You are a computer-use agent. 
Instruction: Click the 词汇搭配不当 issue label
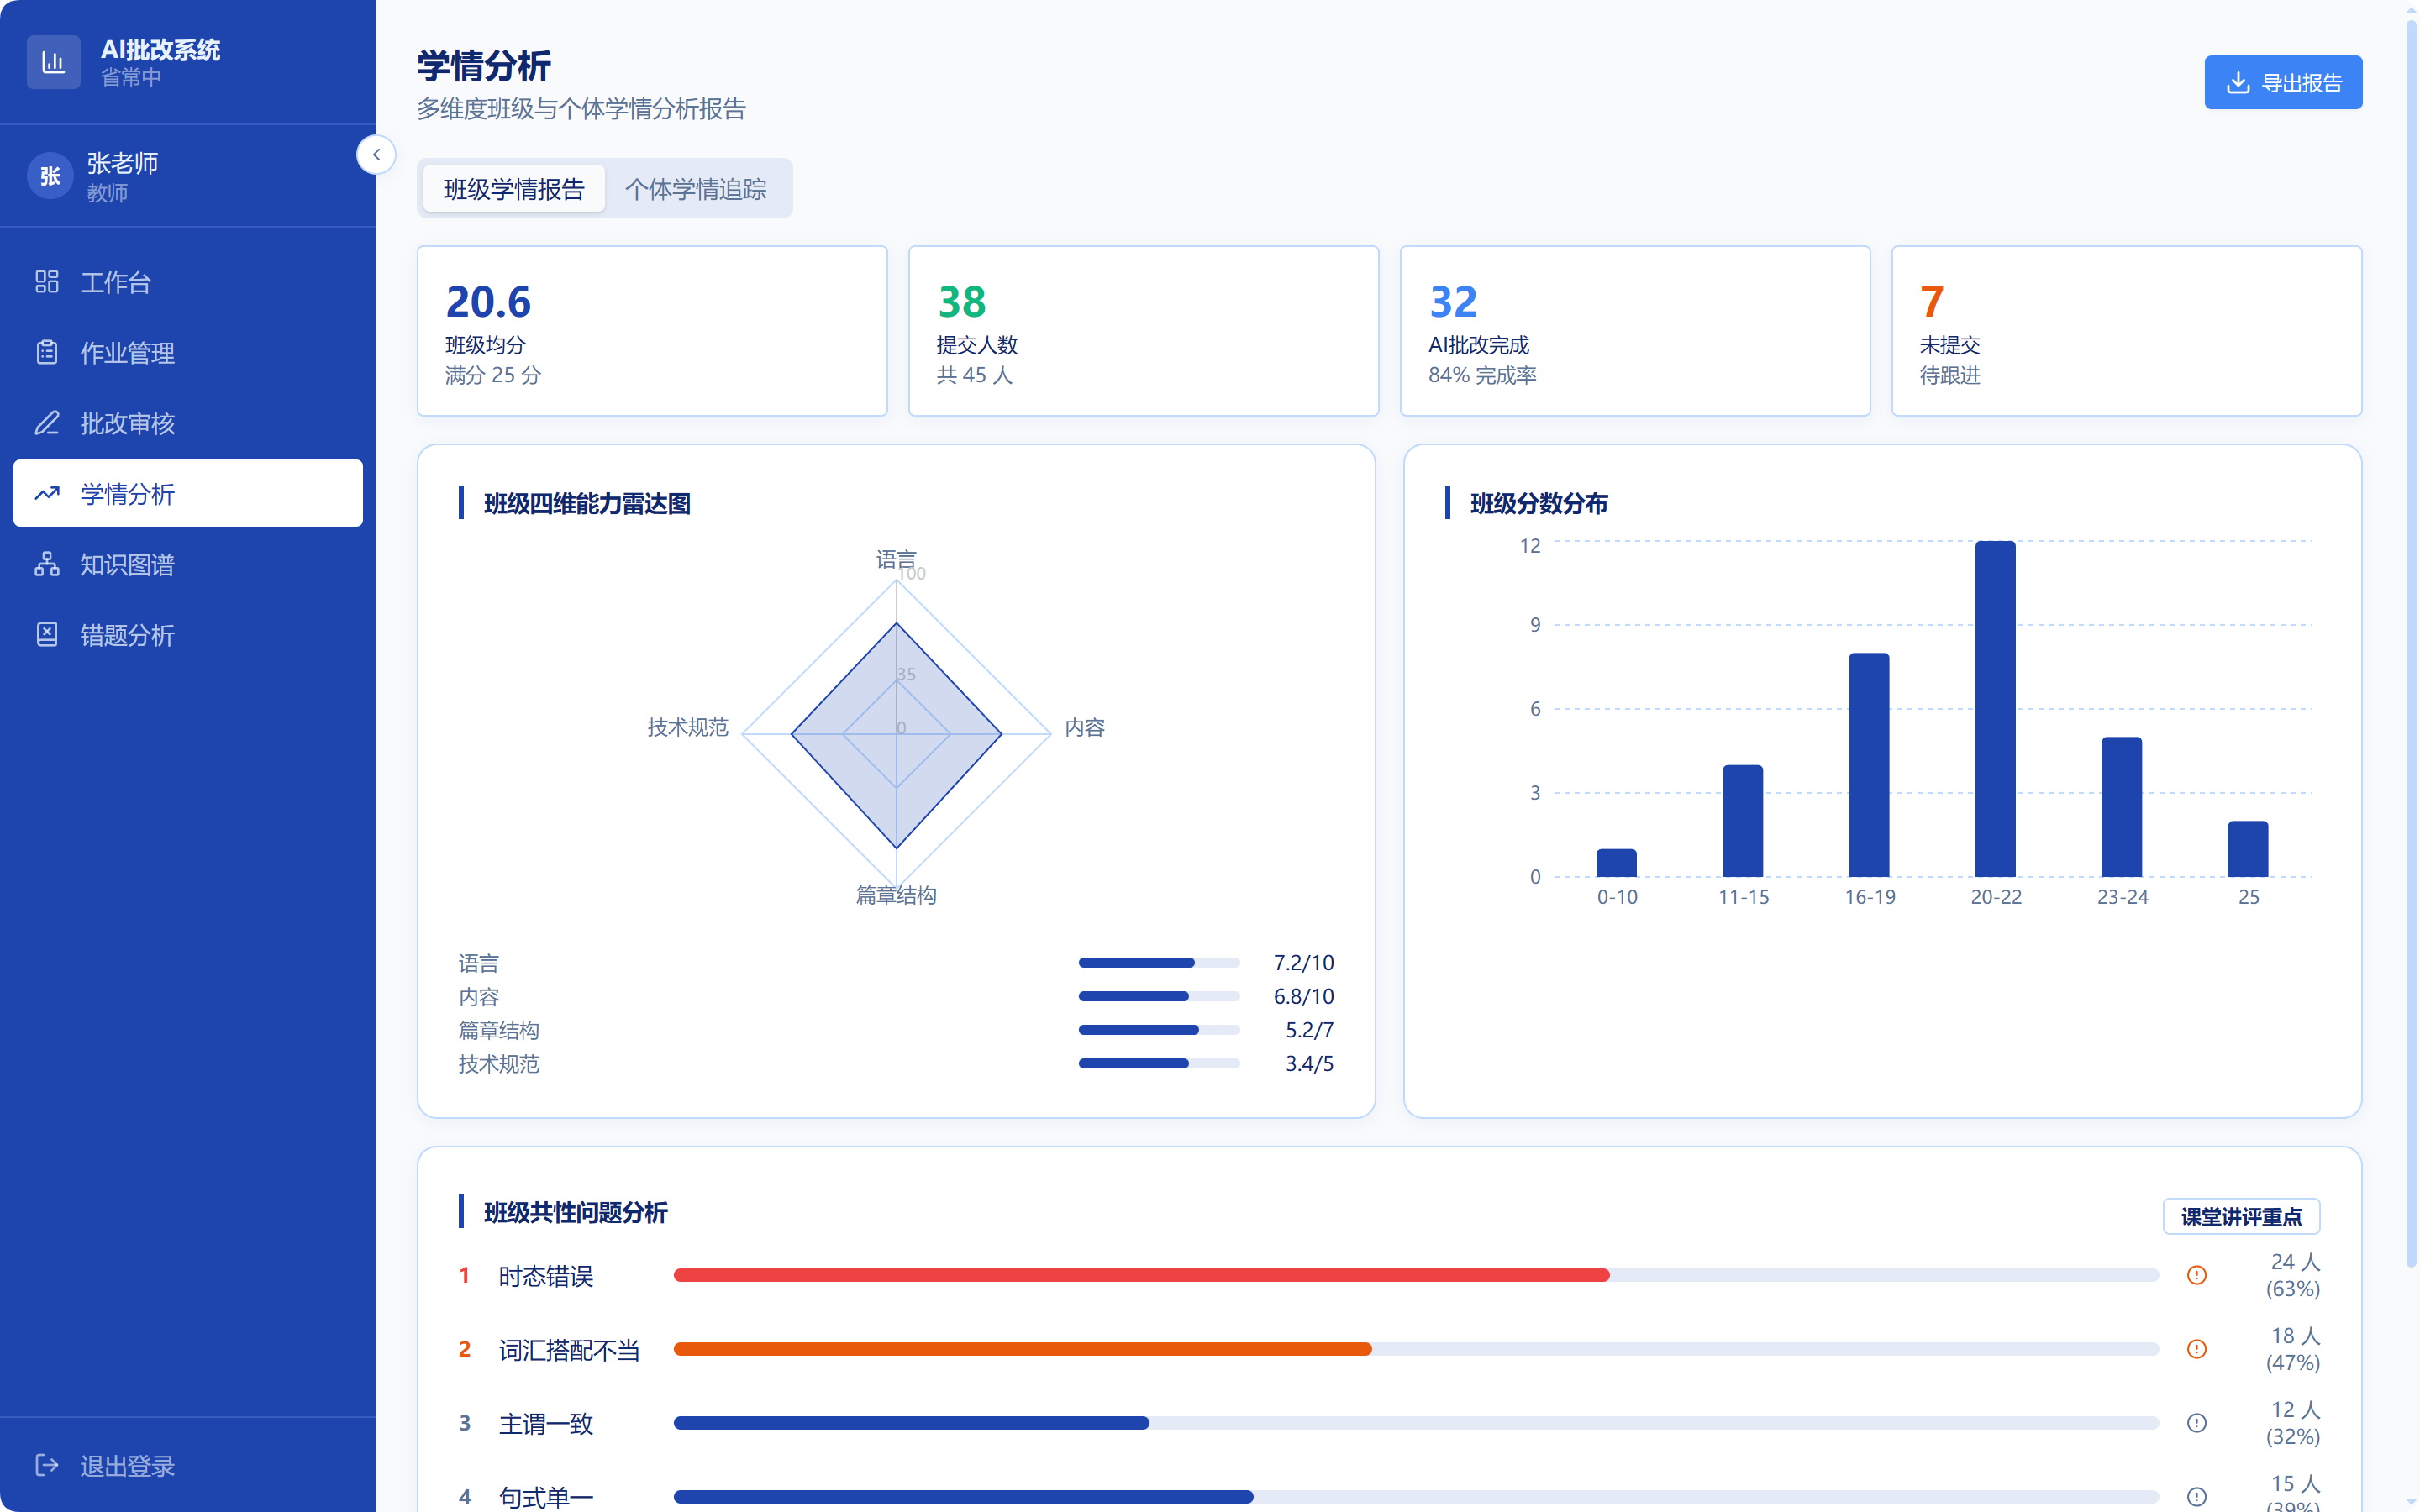click(569, 1350)
